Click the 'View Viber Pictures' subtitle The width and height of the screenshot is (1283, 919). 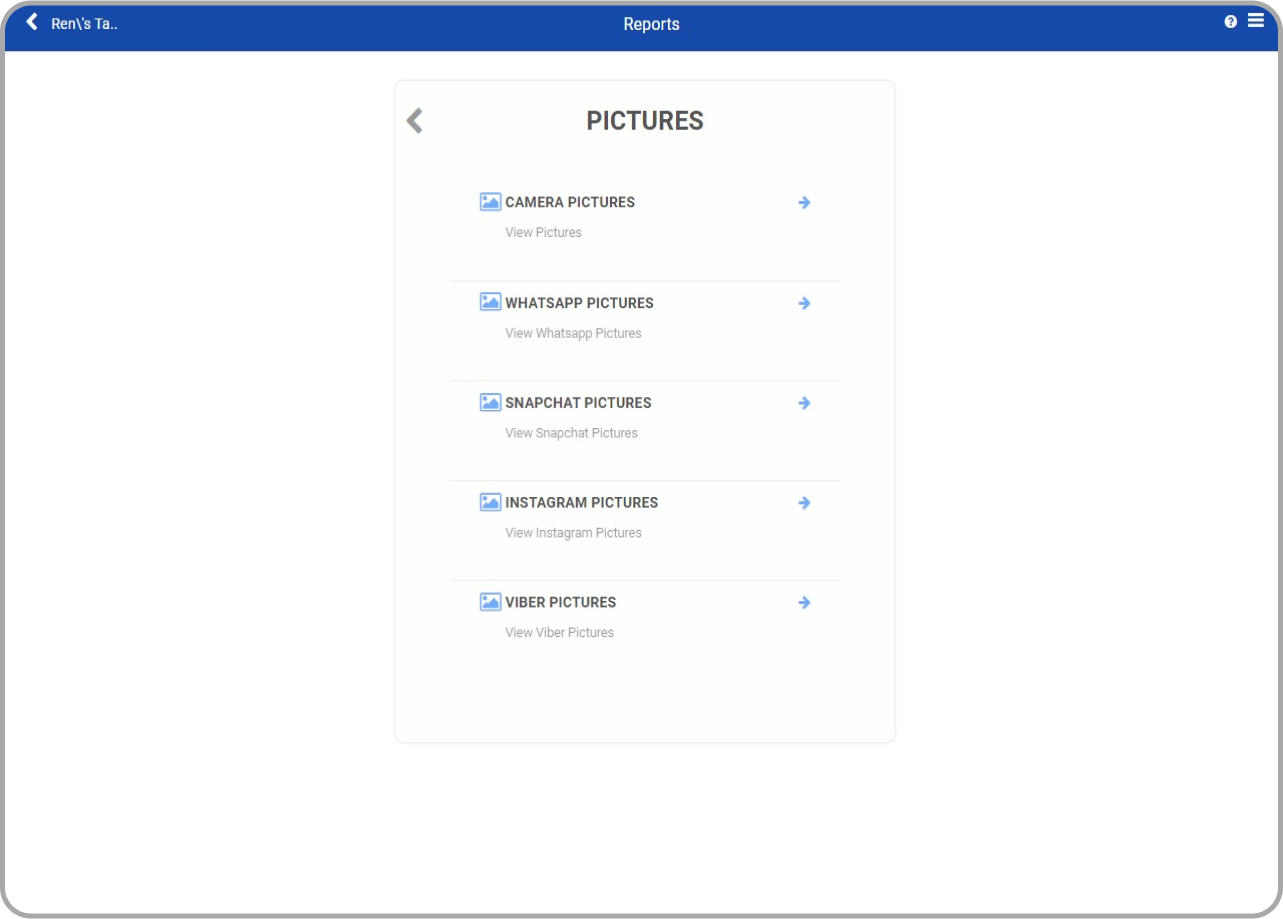559,633
